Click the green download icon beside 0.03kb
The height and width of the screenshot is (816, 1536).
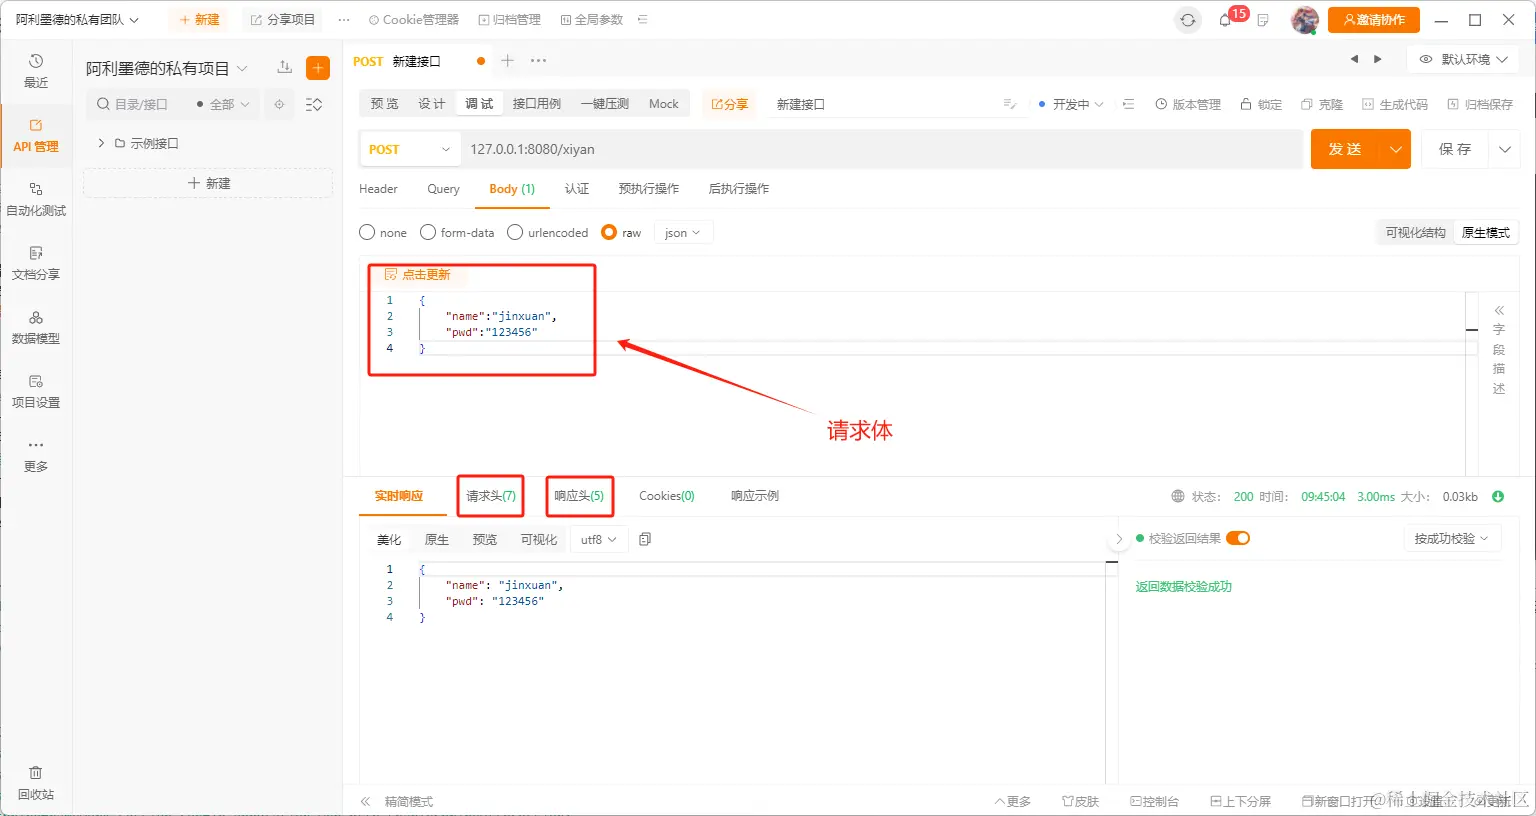1498,496
